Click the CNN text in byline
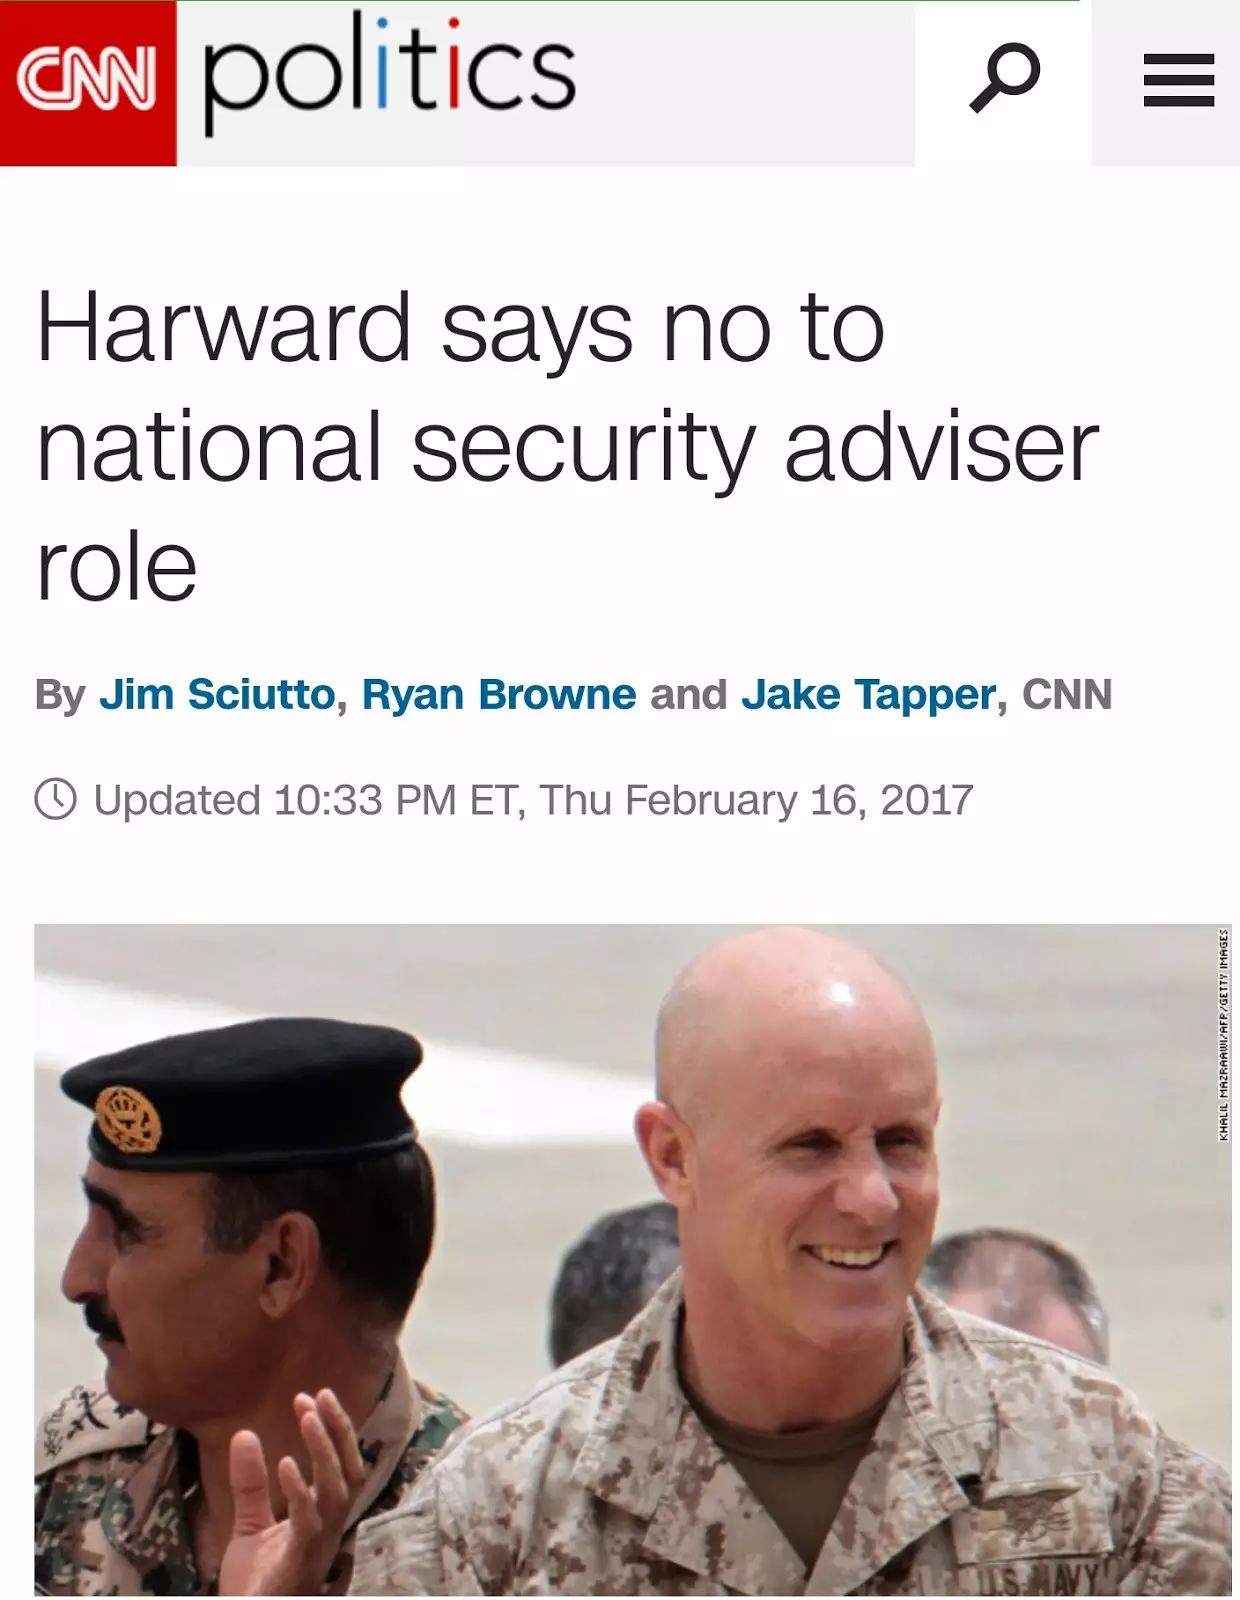Screen dimensions: 1240x1600 tap(1066, 694)
